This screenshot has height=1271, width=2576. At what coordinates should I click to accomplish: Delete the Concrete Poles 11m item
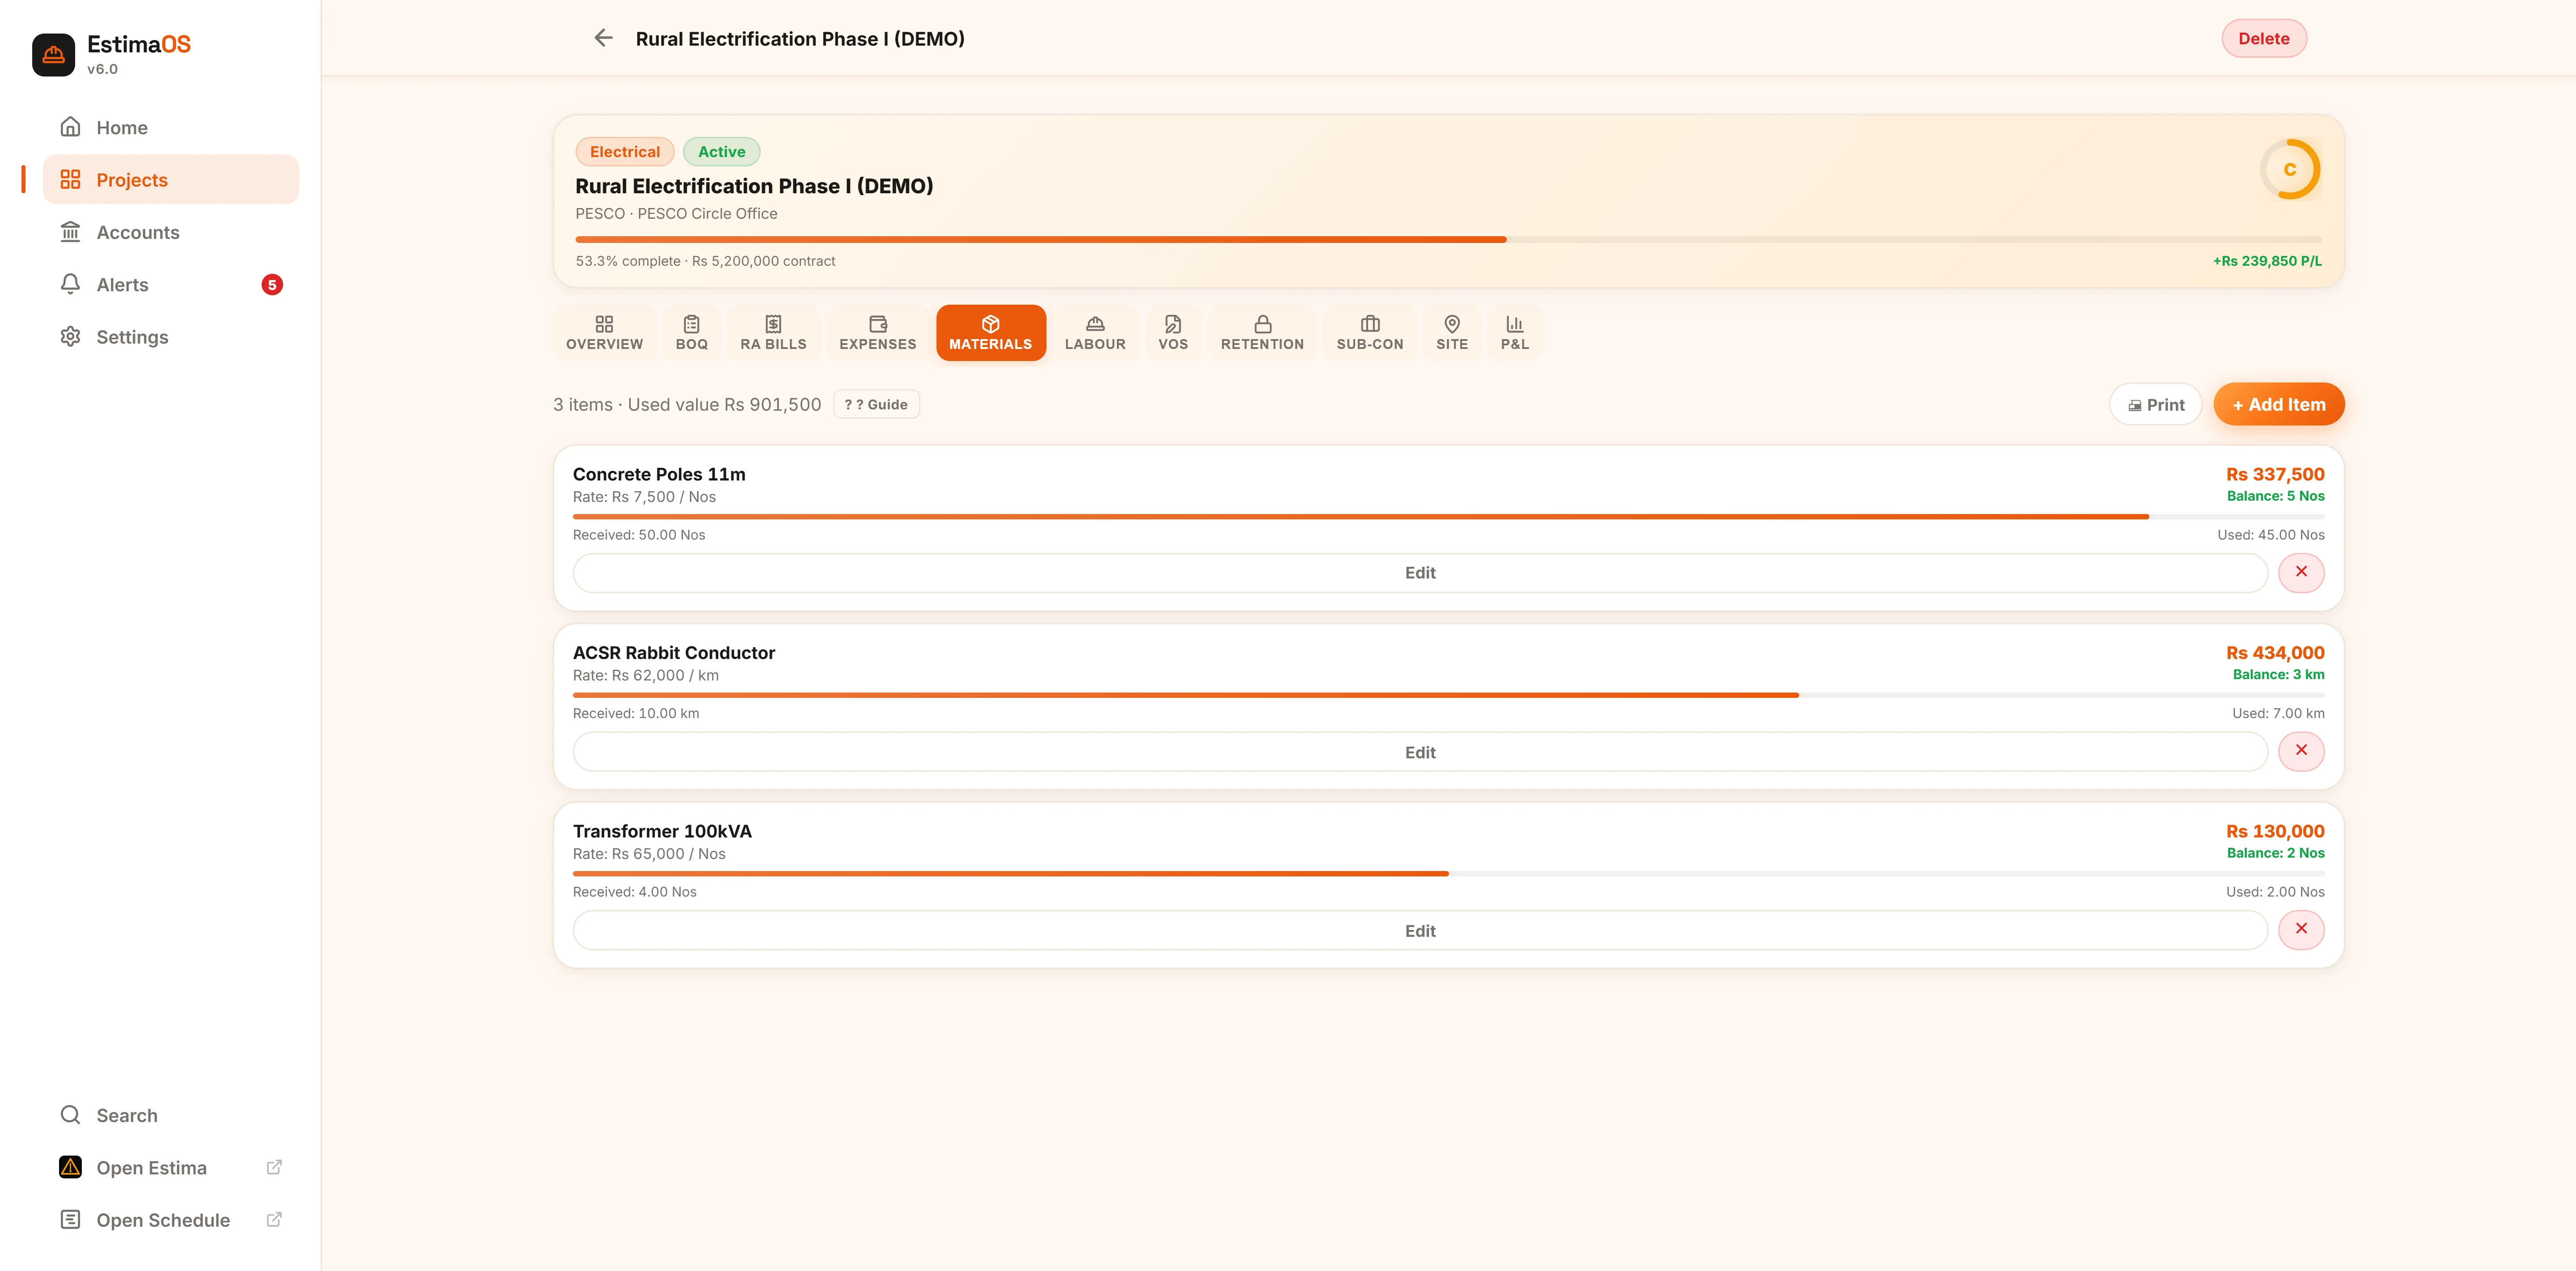[2301, 572]
